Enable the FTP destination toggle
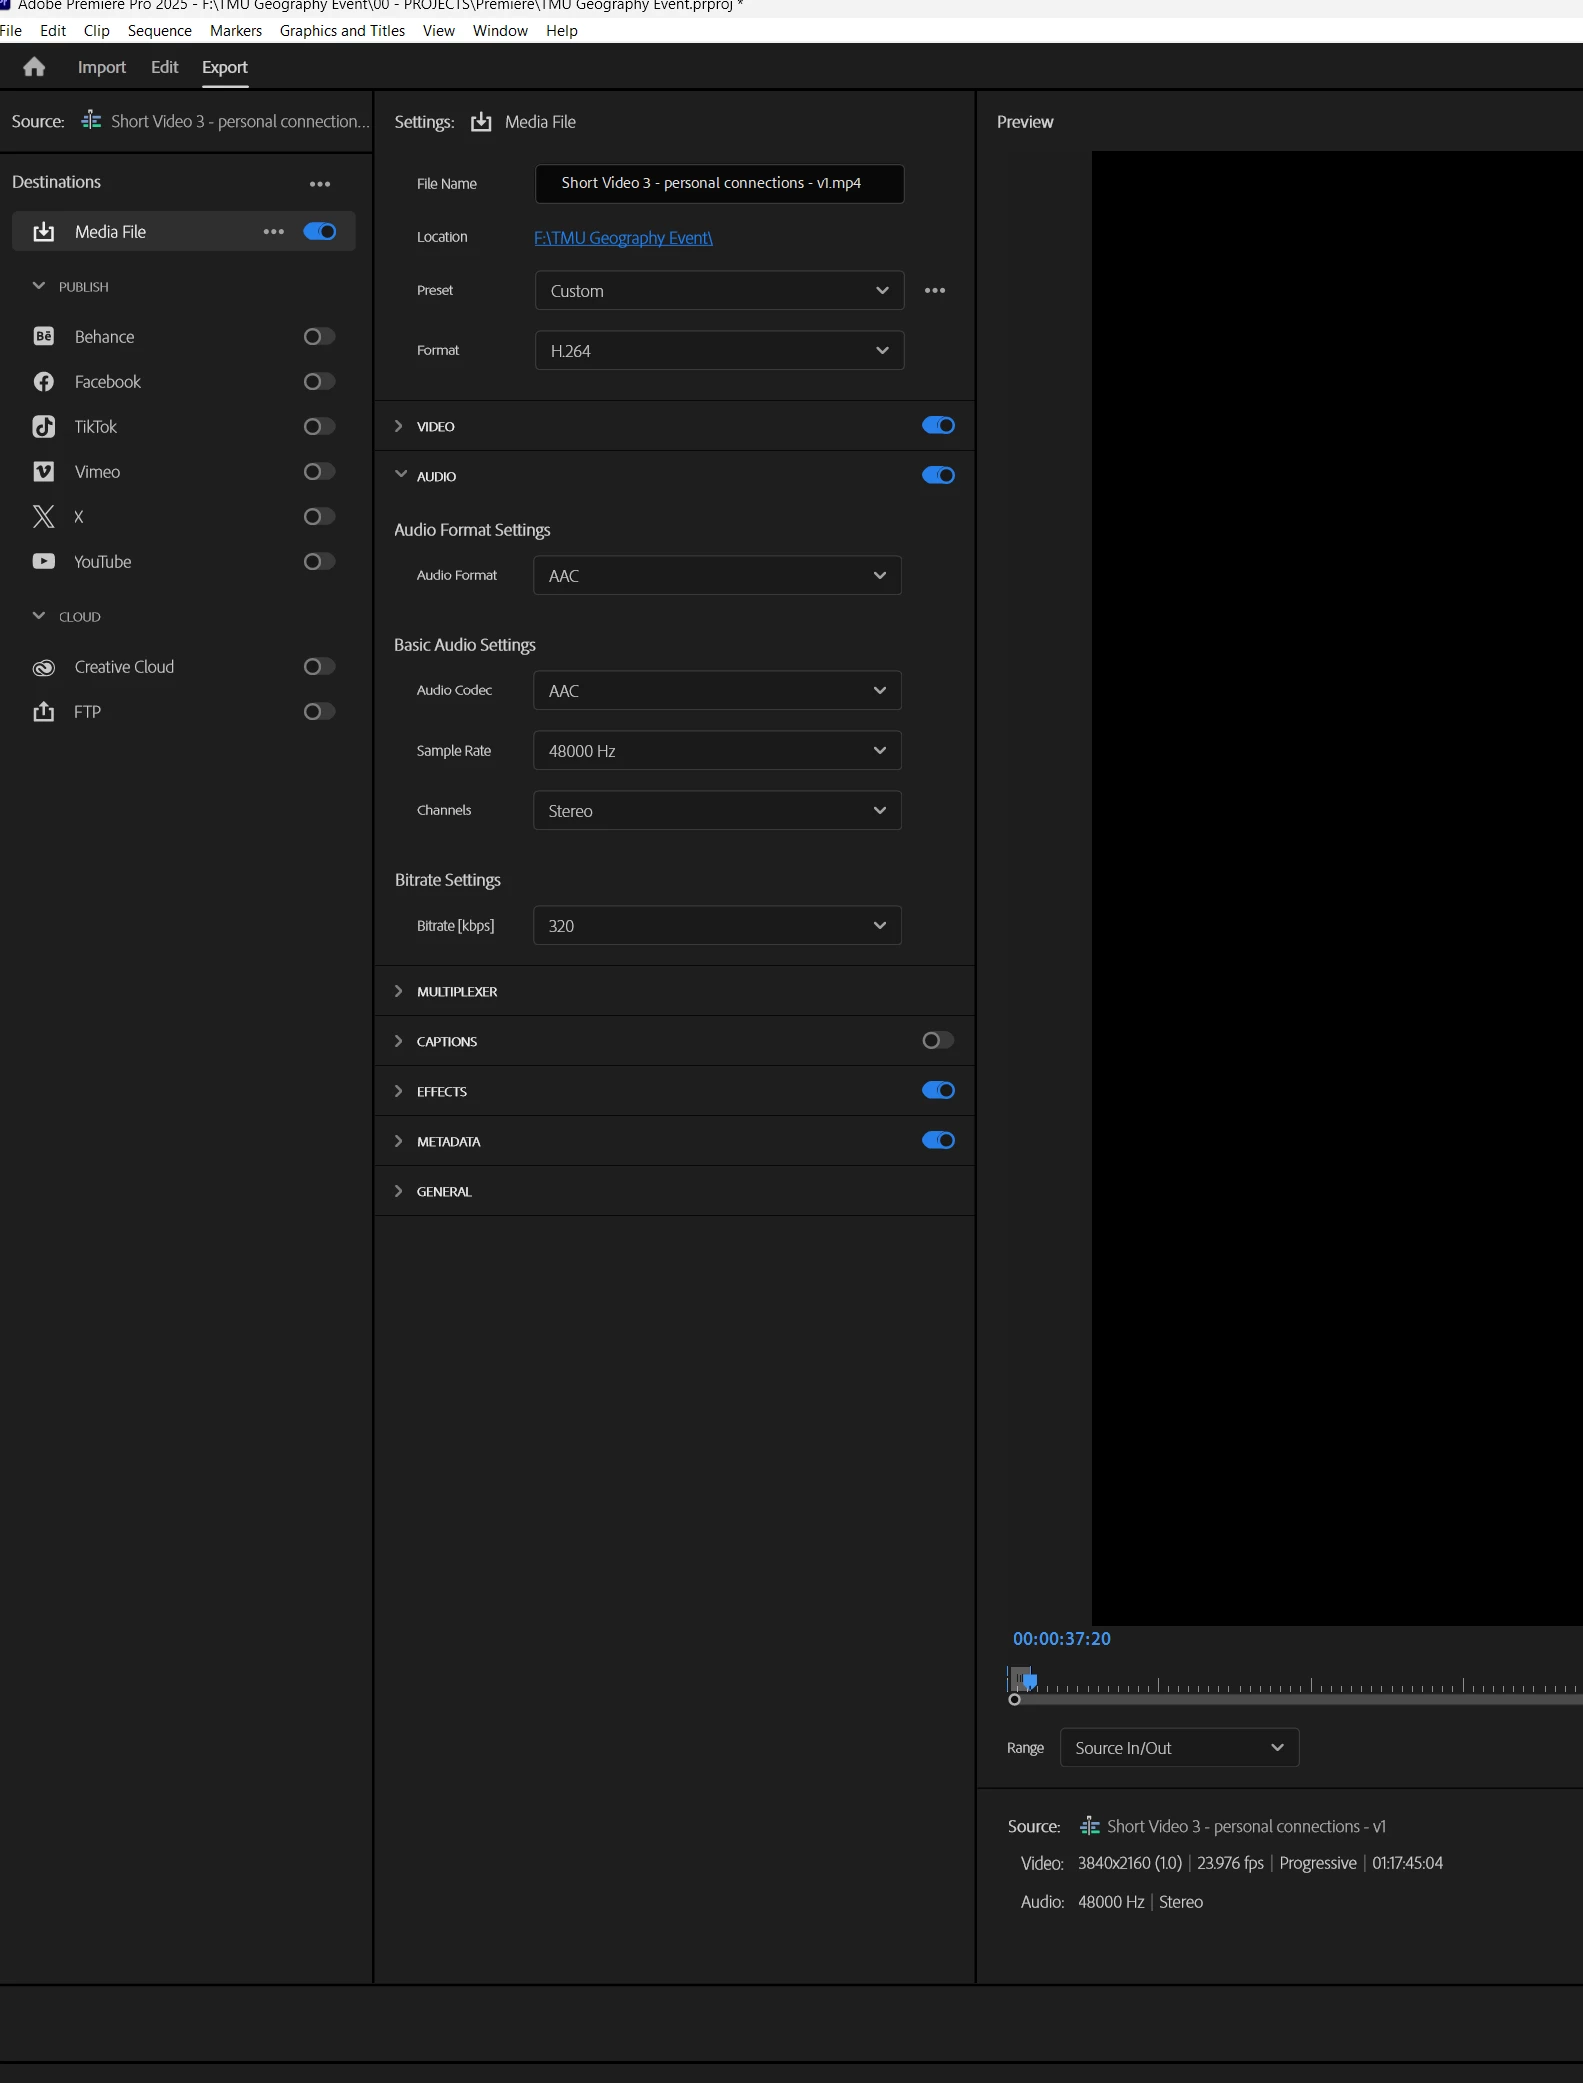1583x2083 pixels. [x=320, y=712]
